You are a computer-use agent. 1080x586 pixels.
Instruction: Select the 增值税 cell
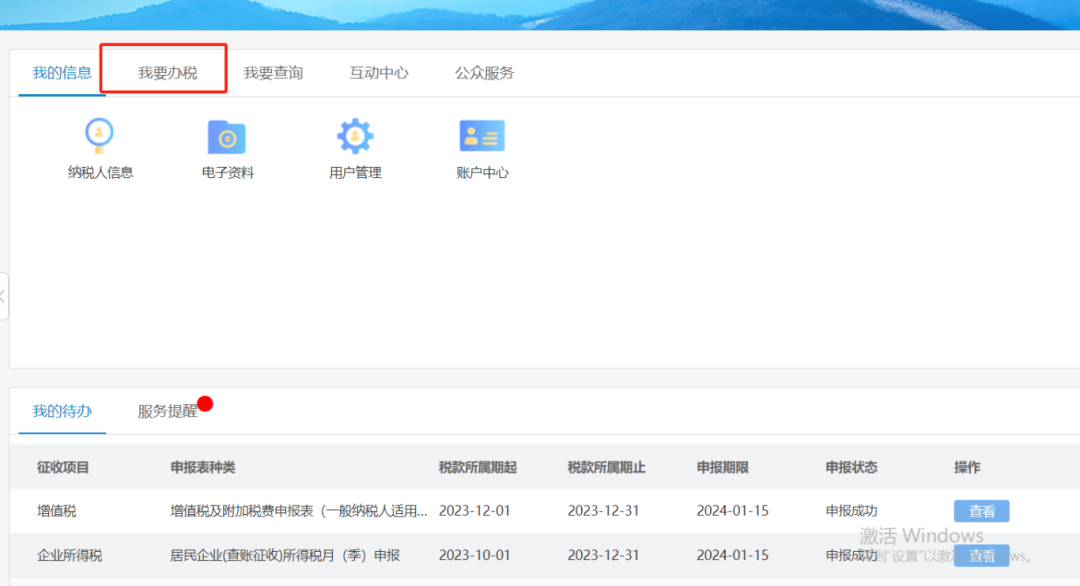point(56,511)
